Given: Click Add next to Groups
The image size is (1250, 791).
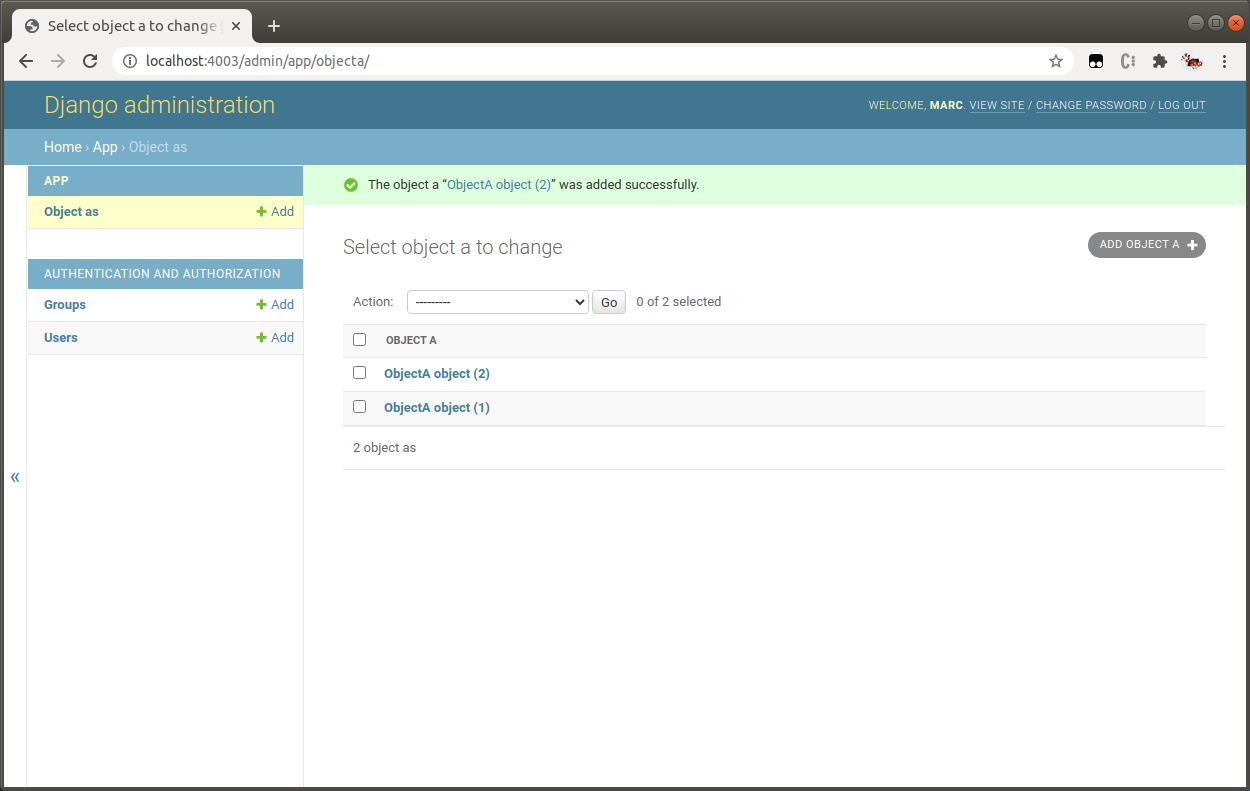Looking at the screenshot, I should pos(275,305).
